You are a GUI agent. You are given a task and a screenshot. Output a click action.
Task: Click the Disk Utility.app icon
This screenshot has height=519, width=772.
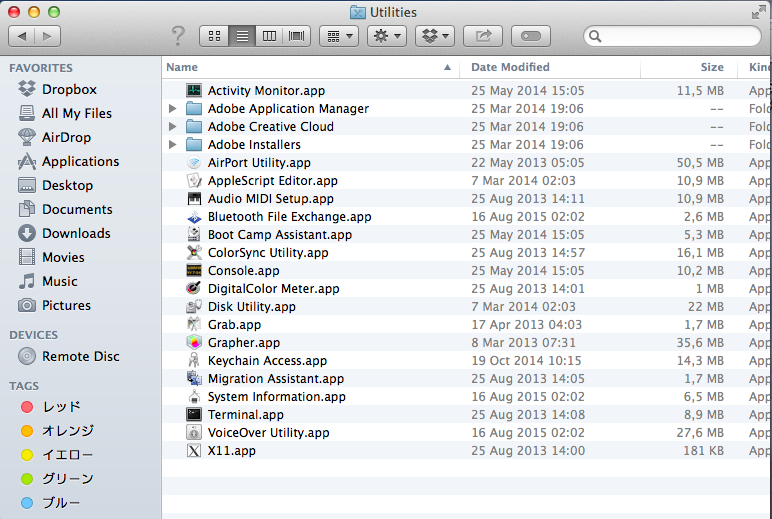194,307
